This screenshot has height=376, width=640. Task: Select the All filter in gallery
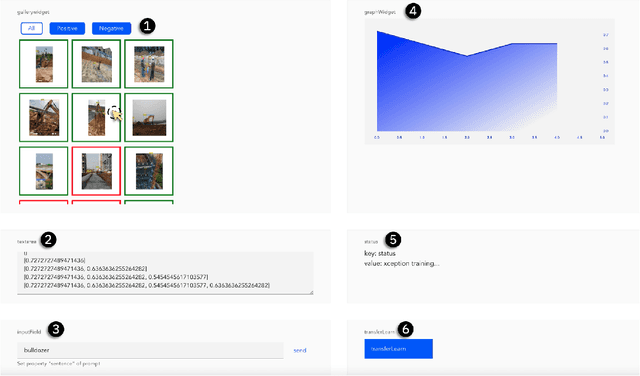(x=31, y=28)
